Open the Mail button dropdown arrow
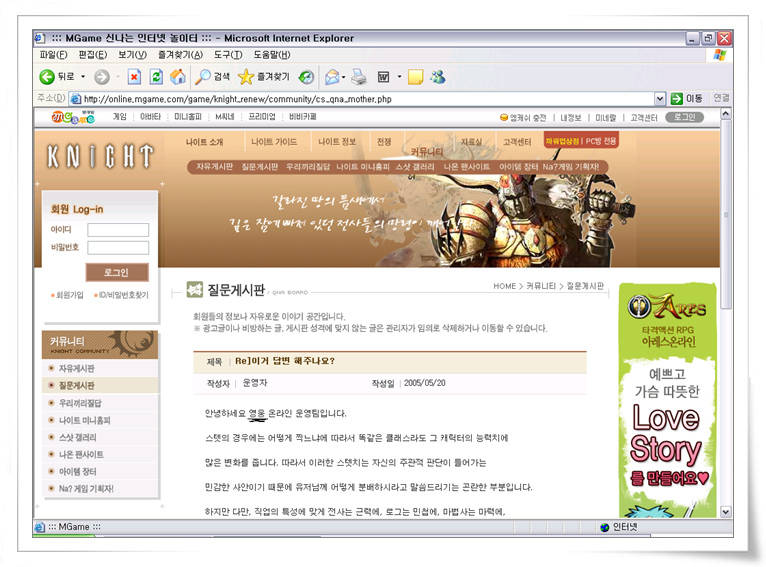The width and height of the screenshot is (766, 567). click(343, 77)
